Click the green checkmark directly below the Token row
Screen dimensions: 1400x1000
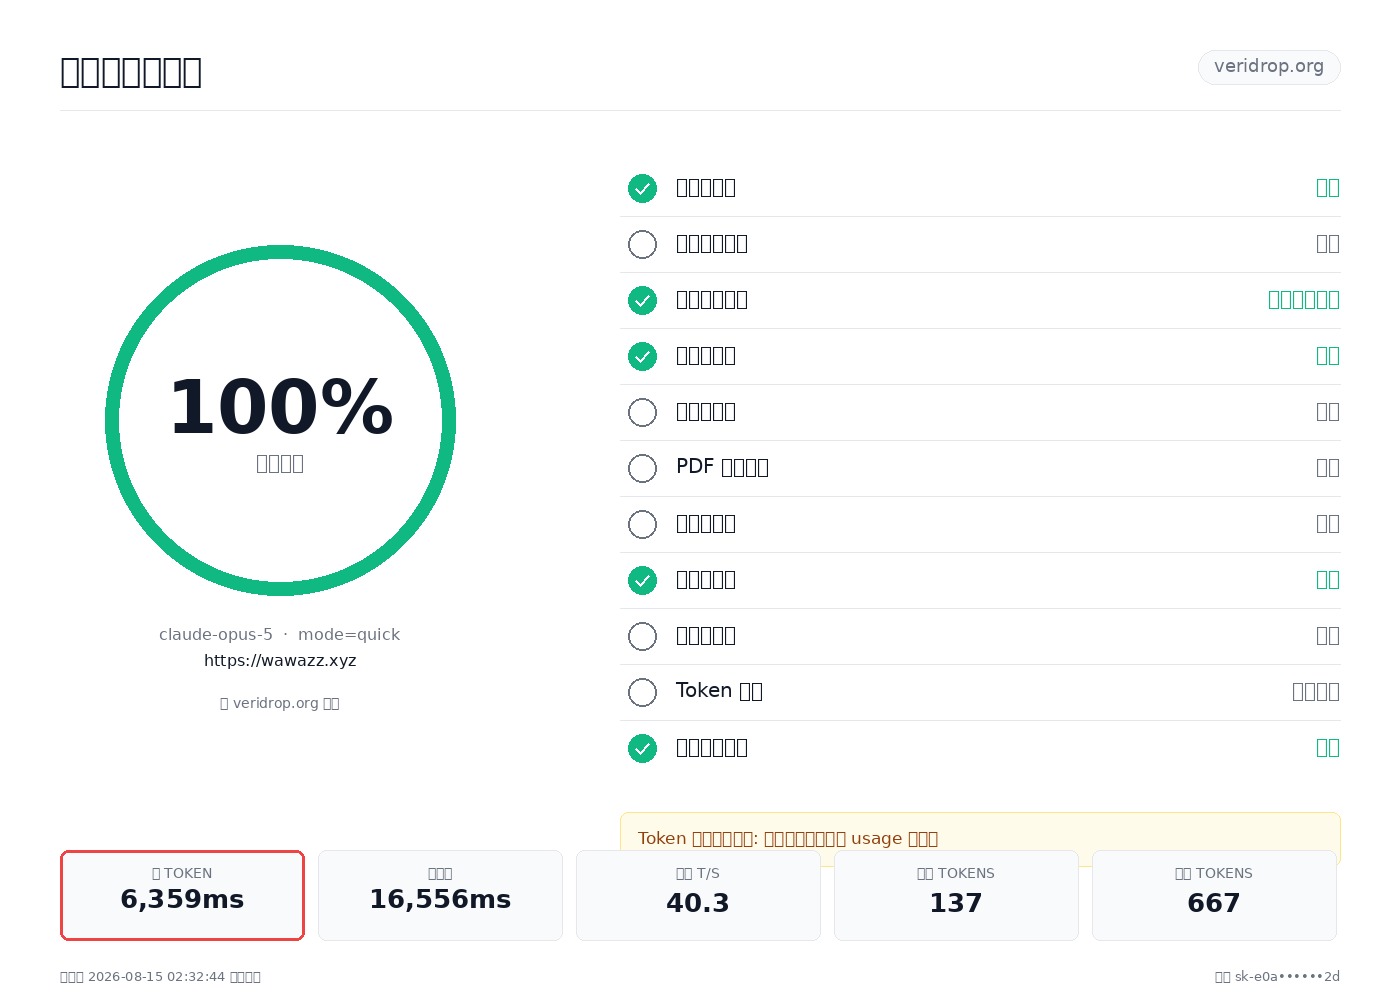[x=642, y=748]
